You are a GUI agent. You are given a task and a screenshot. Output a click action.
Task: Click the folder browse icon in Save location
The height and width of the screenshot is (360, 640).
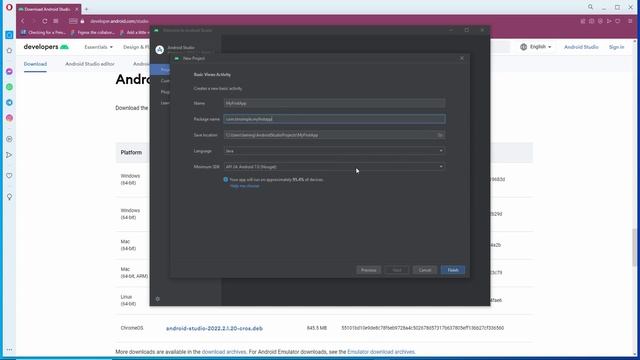click(440, 135)
